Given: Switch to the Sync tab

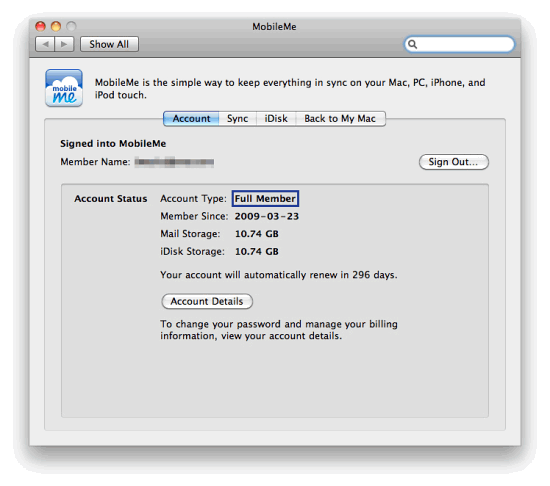Looking at the screenshot, I should coord(237,119).
